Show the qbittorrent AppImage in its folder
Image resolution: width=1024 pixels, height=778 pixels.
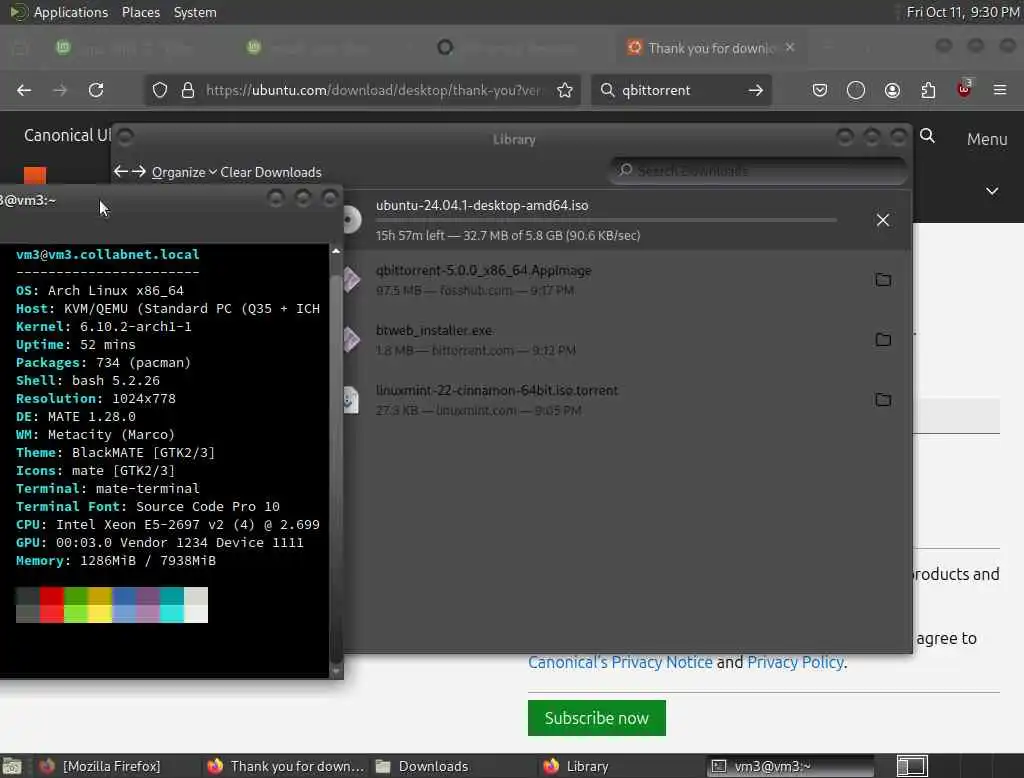tap(883, 280)
